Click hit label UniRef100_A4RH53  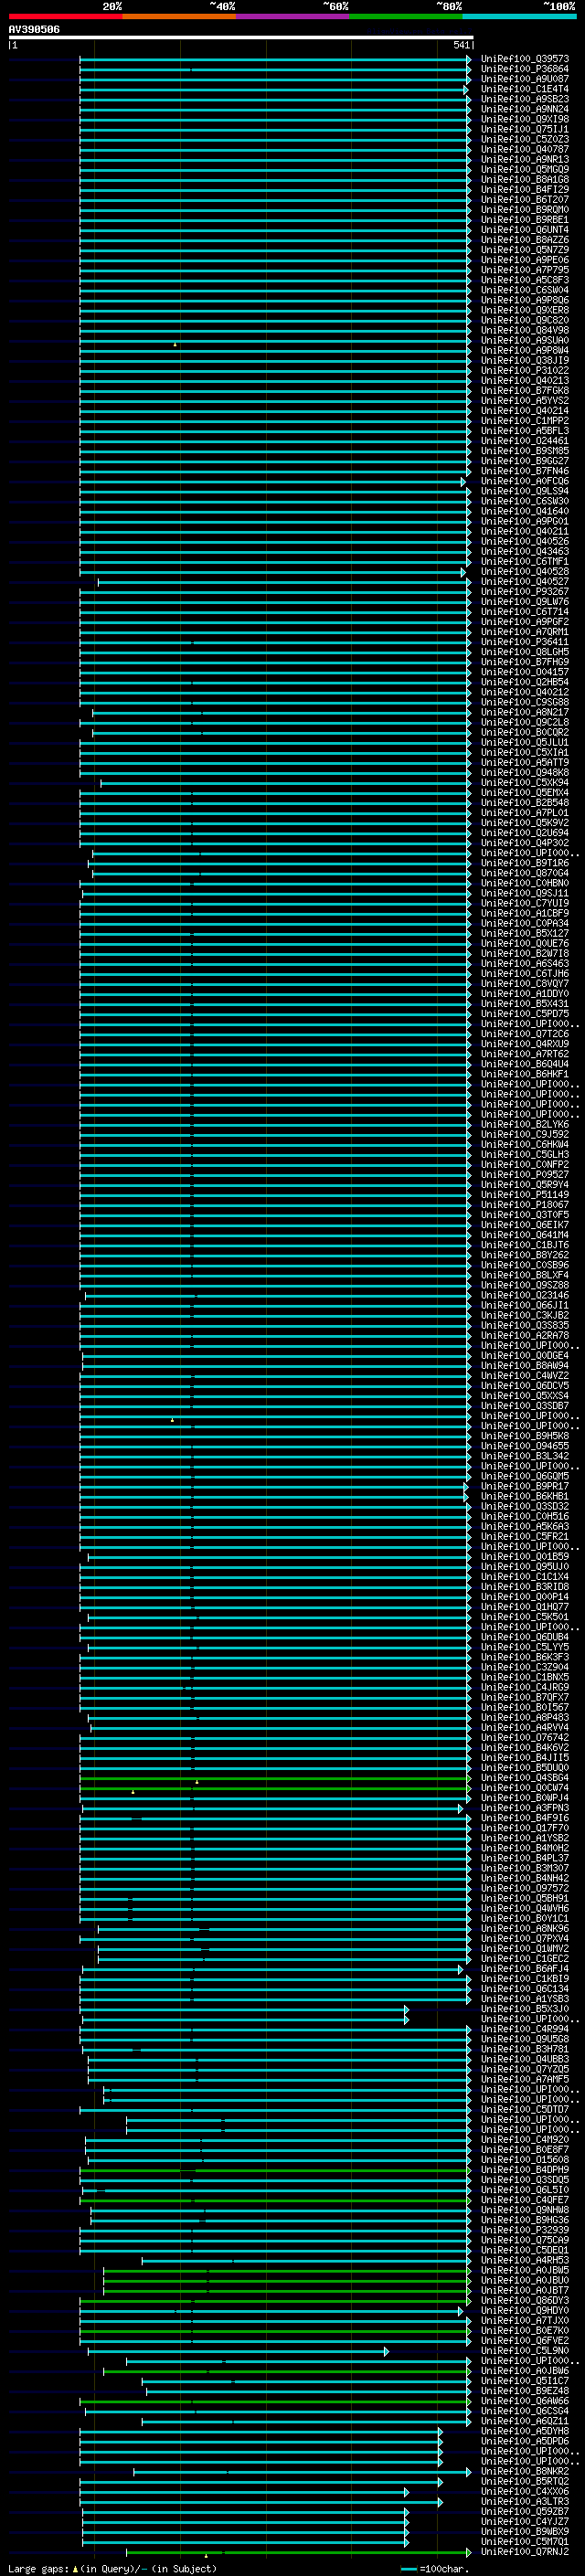pos(525,2260)
